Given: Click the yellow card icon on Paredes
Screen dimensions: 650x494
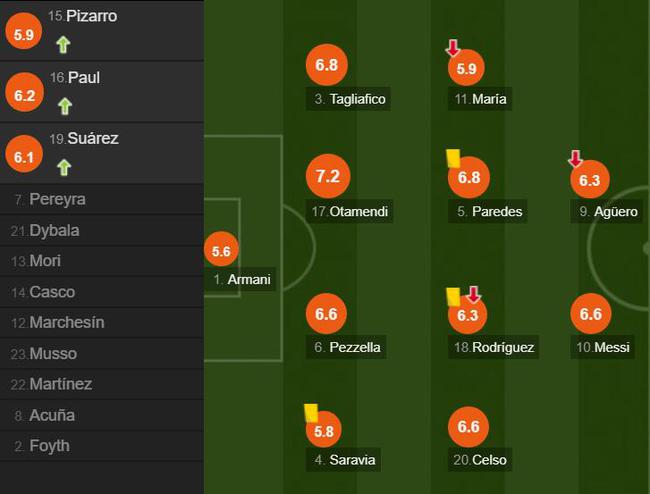Looking at the screenshot, I should coord(453,158).
